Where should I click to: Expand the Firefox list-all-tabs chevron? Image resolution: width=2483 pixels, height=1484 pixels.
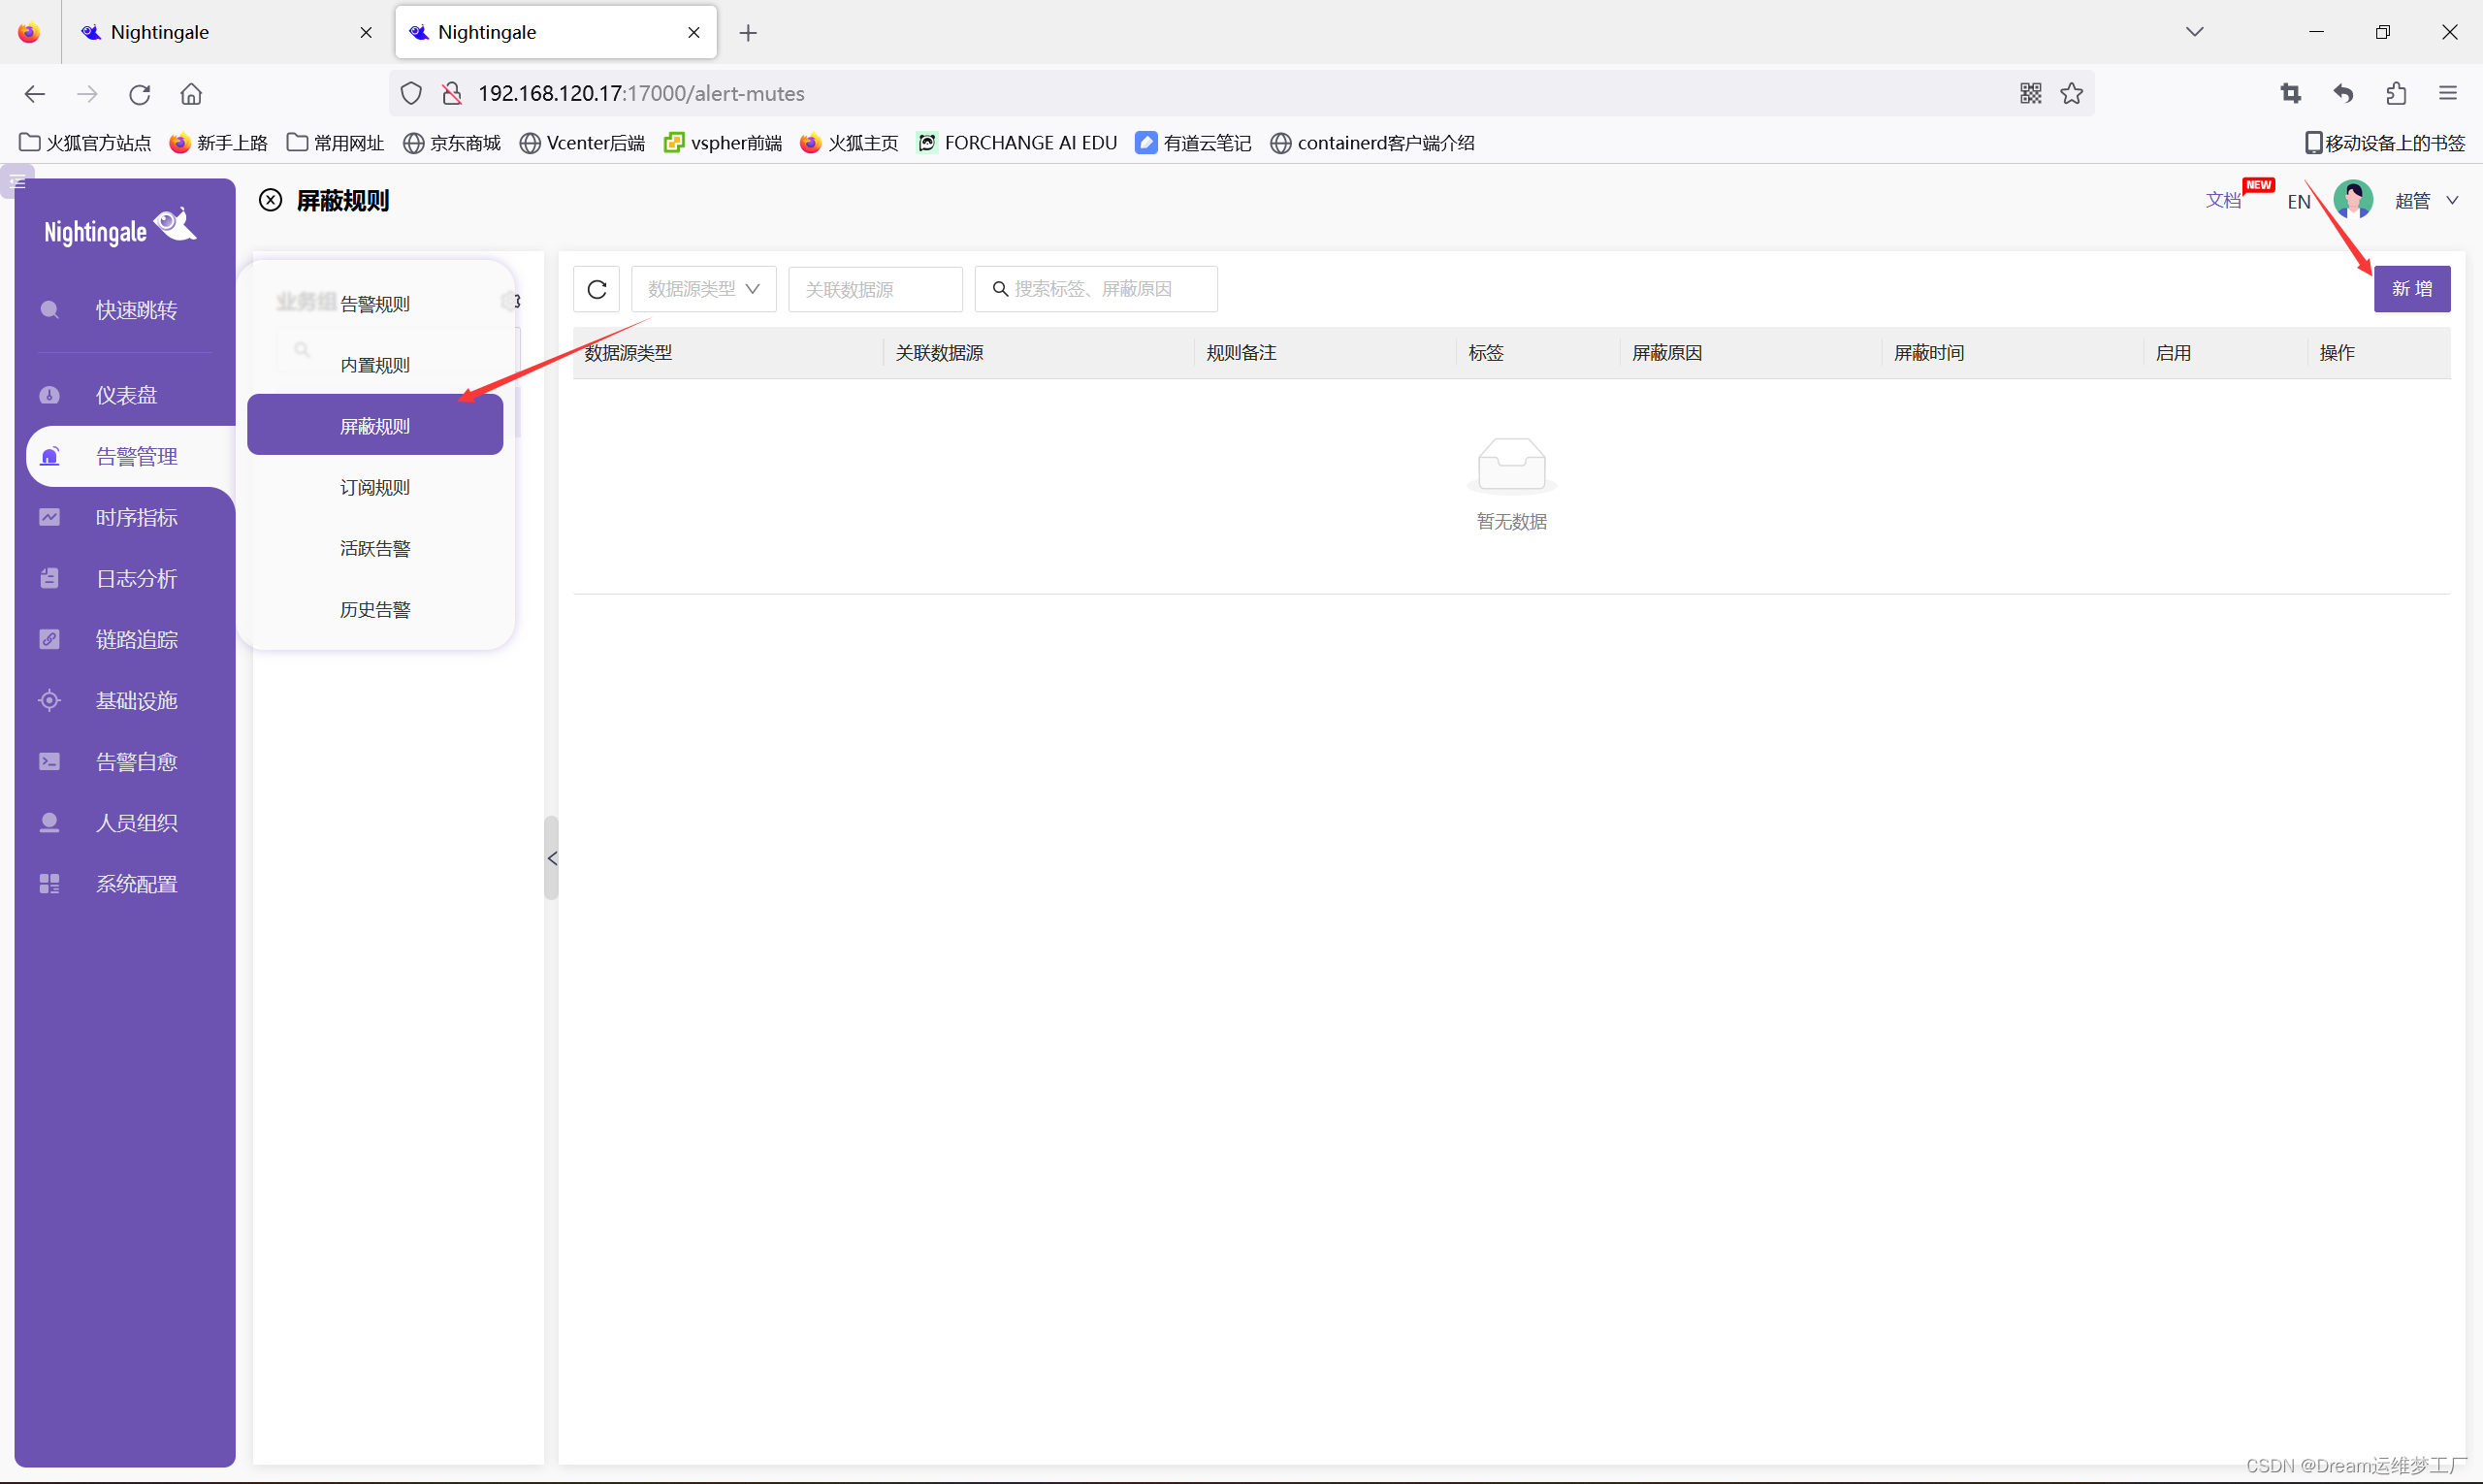[2194, 32]
